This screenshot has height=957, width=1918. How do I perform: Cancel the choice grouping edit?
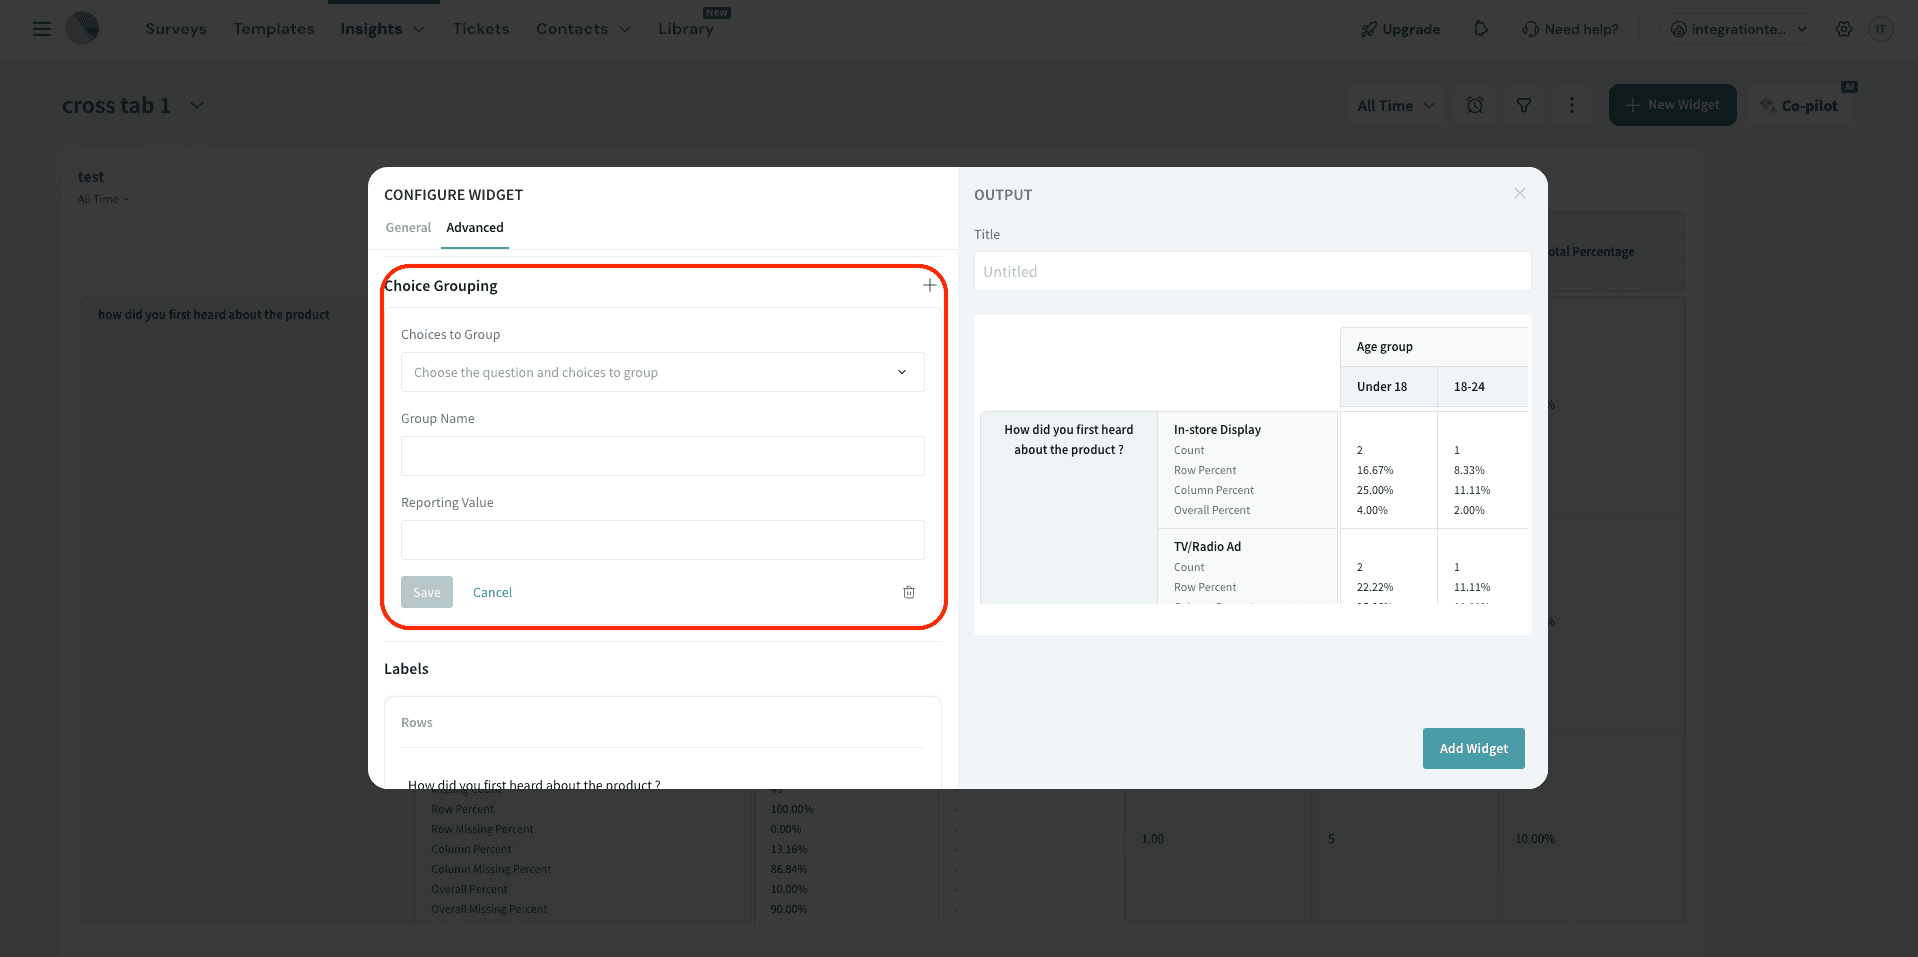tap(492, 593)
